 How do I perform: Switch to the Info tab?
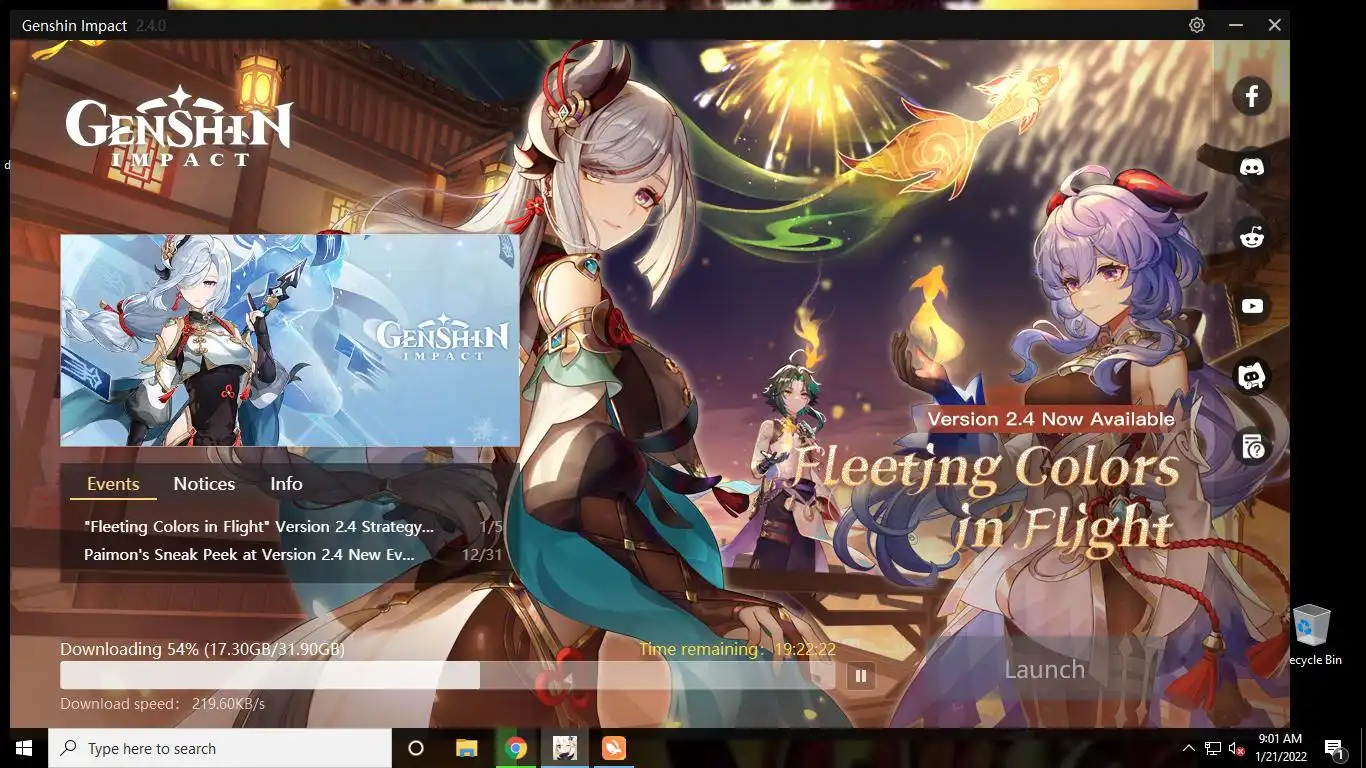pyautogui.click(x=286, y=484)
